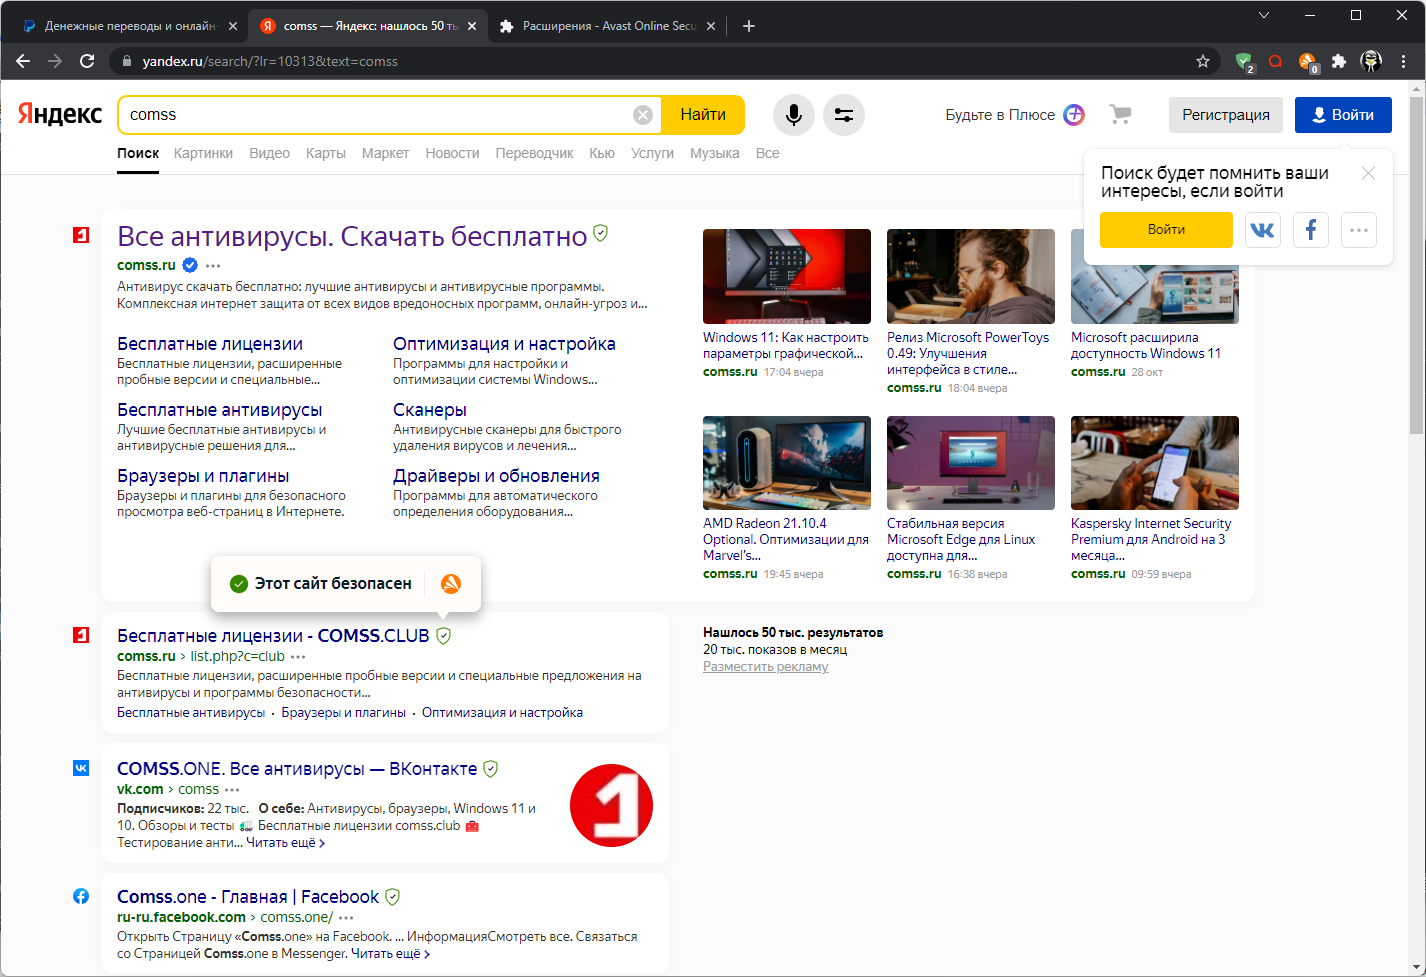Open the Windows 11 graphics settings thumbnail
Image resolution: width=1426 pixels, height=977 pixels.
[x=787, y=276]
